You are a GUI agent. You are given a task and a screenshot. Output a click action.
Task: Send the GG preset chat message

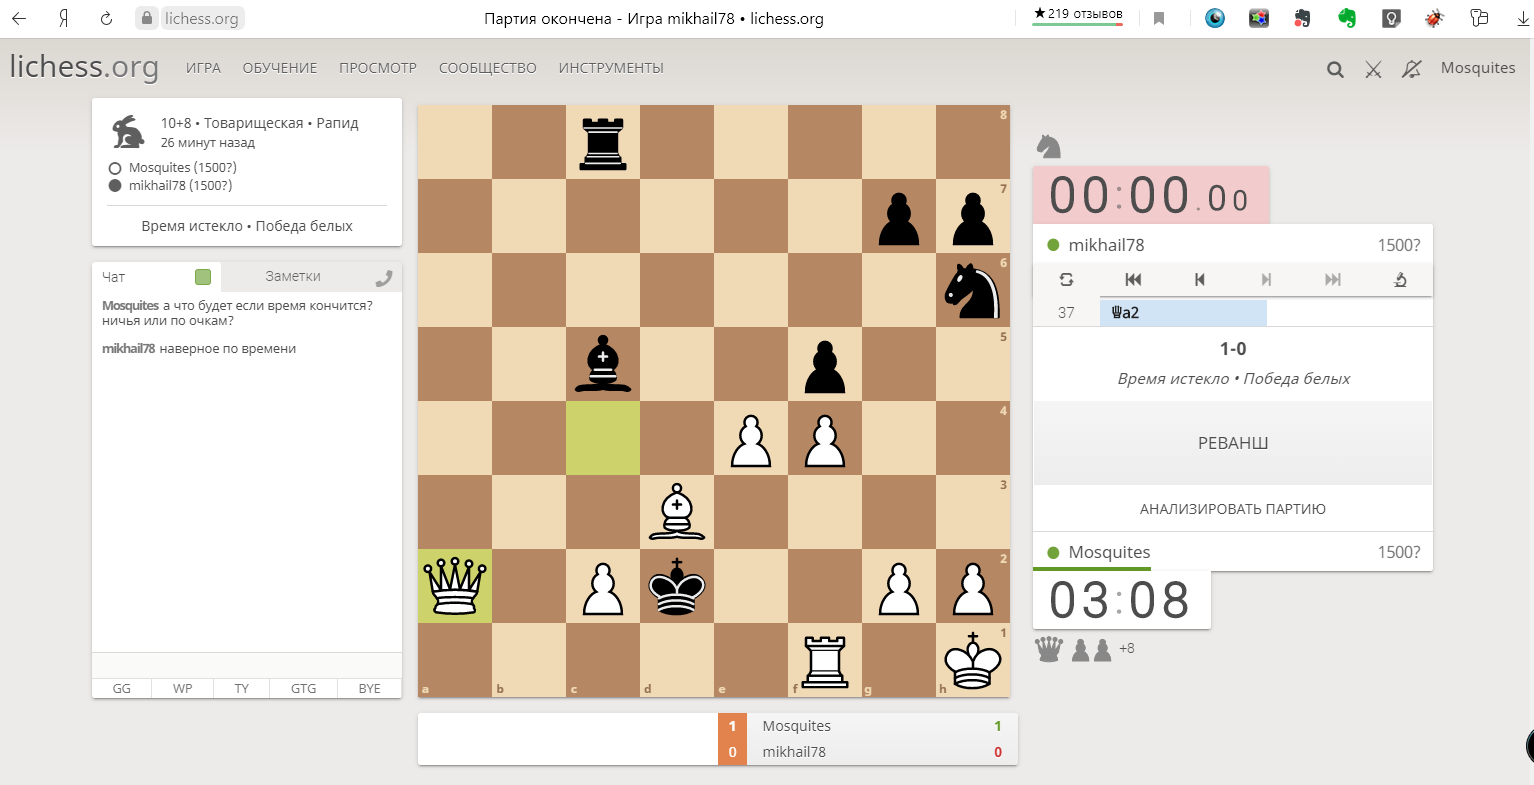pyautogui.click(x=122, y=688)
